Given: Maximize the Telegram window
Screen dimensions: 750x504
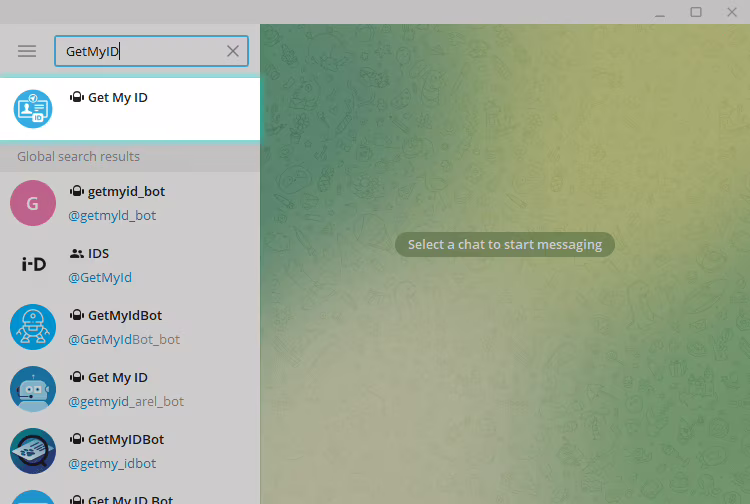Looking at the screenshot, I should coord(696,12).
